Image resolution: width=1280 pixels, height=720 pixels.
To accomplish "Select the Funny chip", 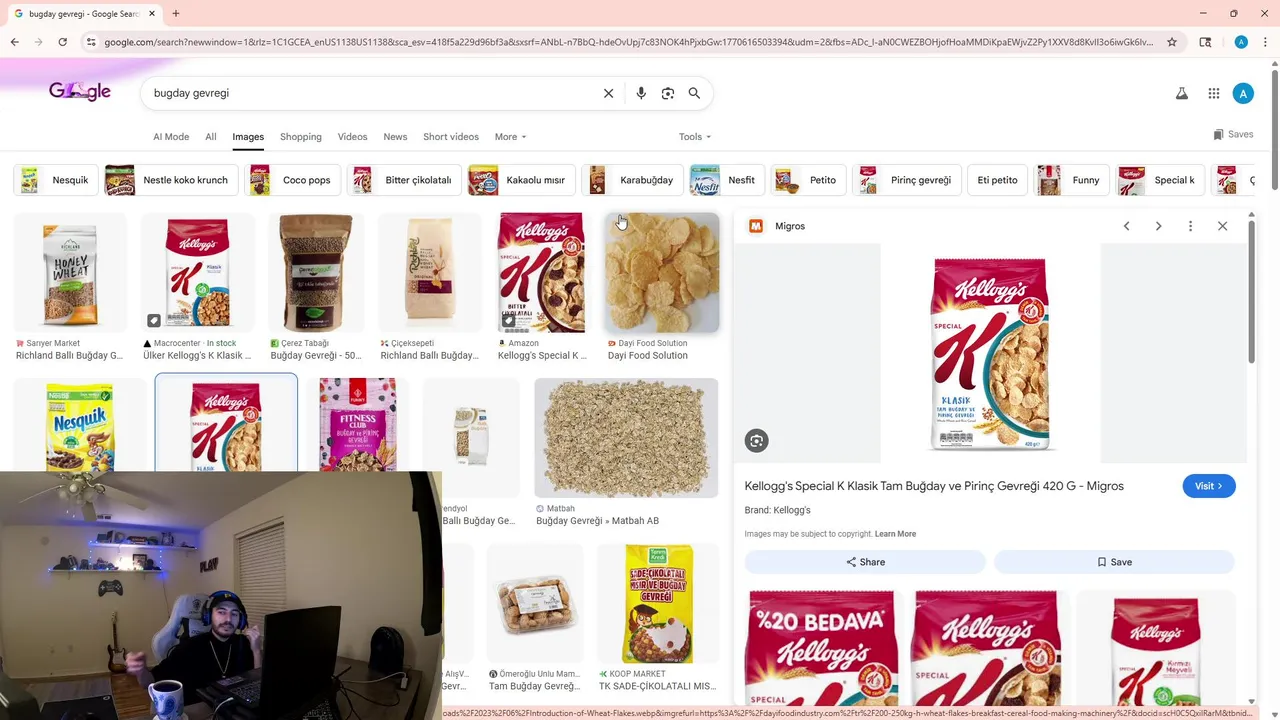I will click(1072, 180).
